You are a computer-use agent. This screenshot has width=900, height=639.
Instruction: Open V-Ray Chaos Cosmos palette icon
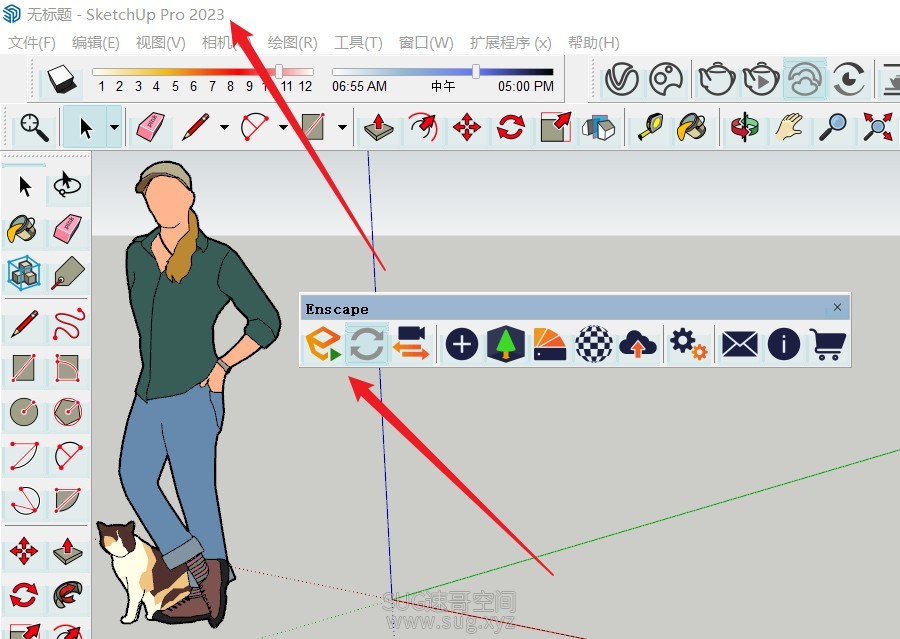pyautogui.click(x=666, y=79)
